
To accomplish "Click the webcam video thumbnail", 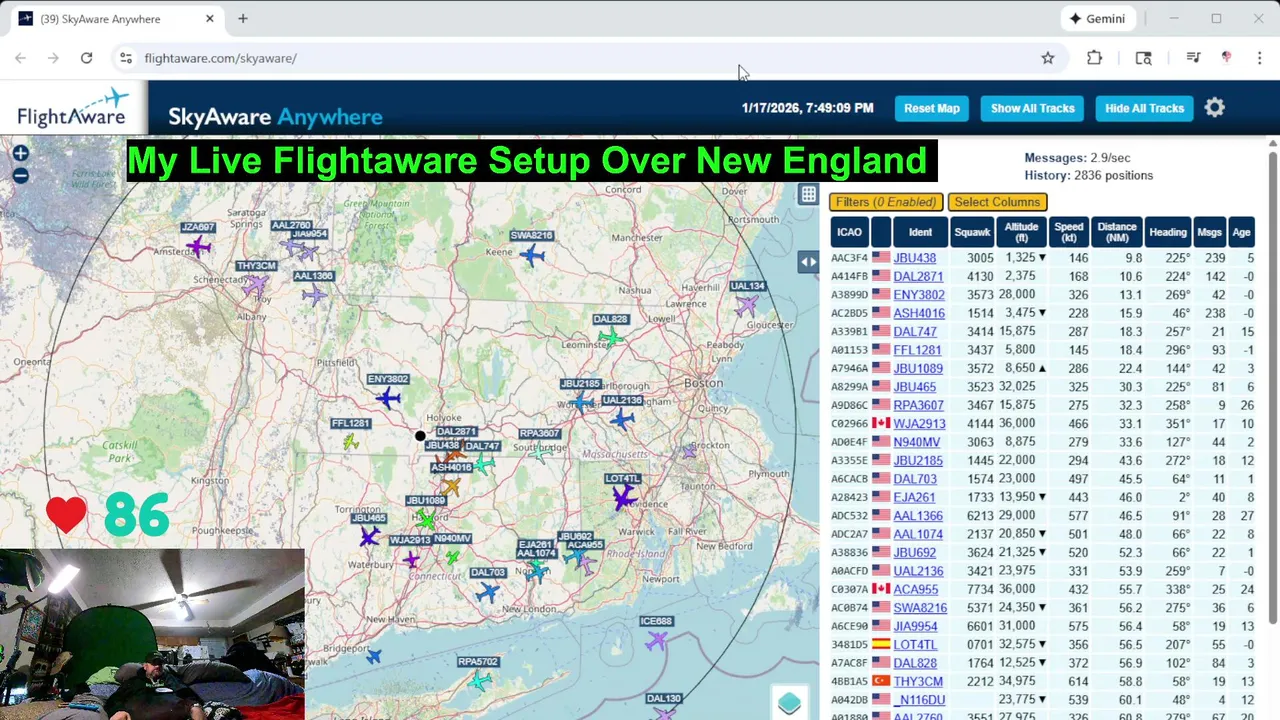I will click(x=152, y=634).
